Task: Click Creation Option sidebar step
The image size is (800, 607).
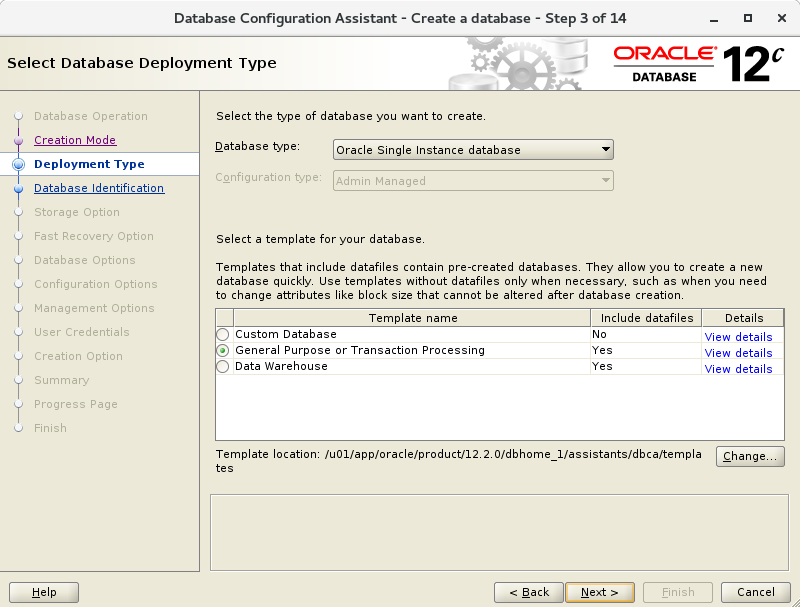Action: point(79,356)
